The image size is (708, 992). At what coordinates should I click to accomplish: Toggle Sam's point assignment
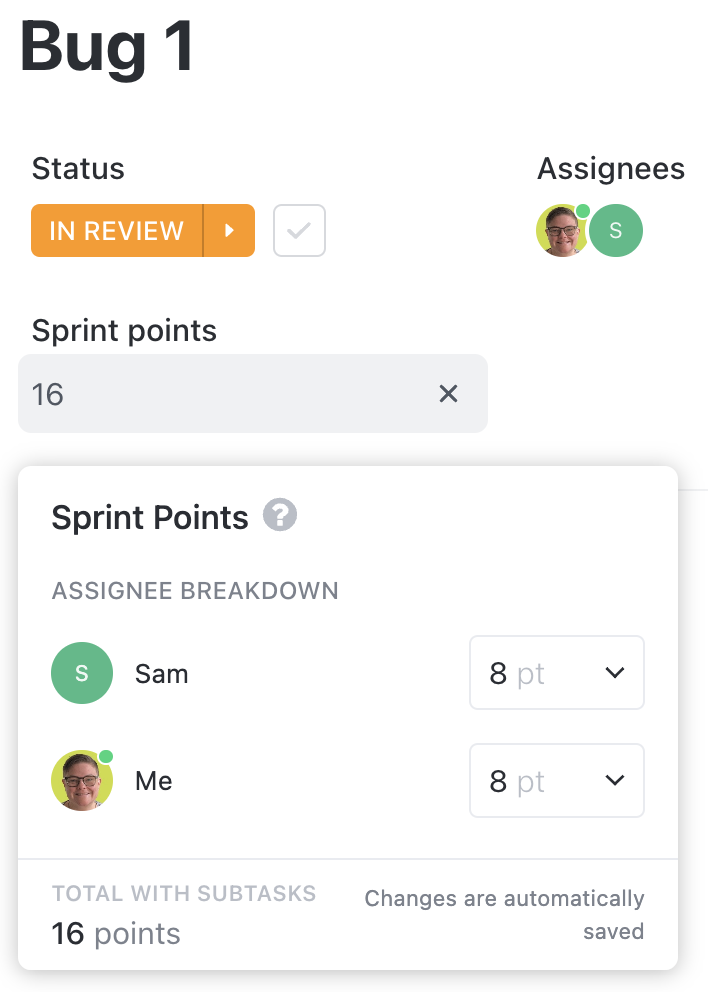click(x=556, y=672)
